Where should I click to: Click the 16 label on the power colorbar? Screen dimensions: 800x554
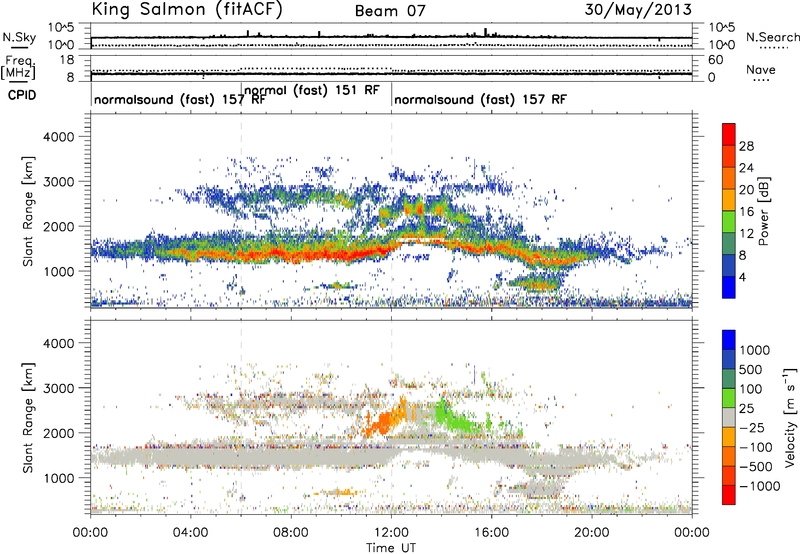(746, 212)
